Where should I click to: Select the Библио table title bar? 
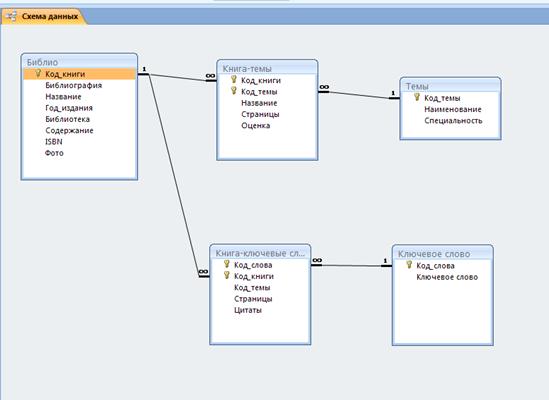(x=79, y=62)
